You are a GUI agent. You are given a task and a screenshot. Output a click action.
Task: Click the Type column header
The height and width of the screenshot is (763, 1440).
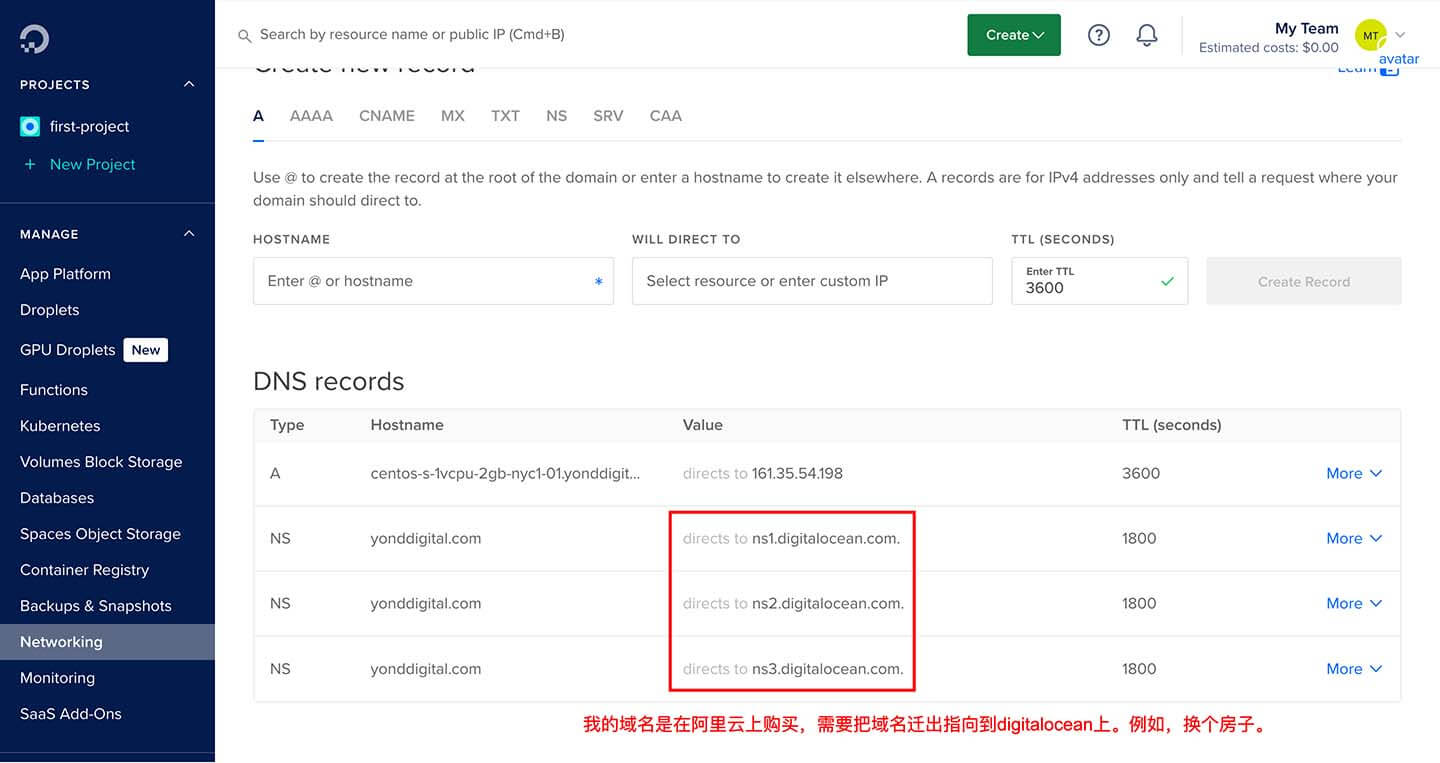click(287, 425)
